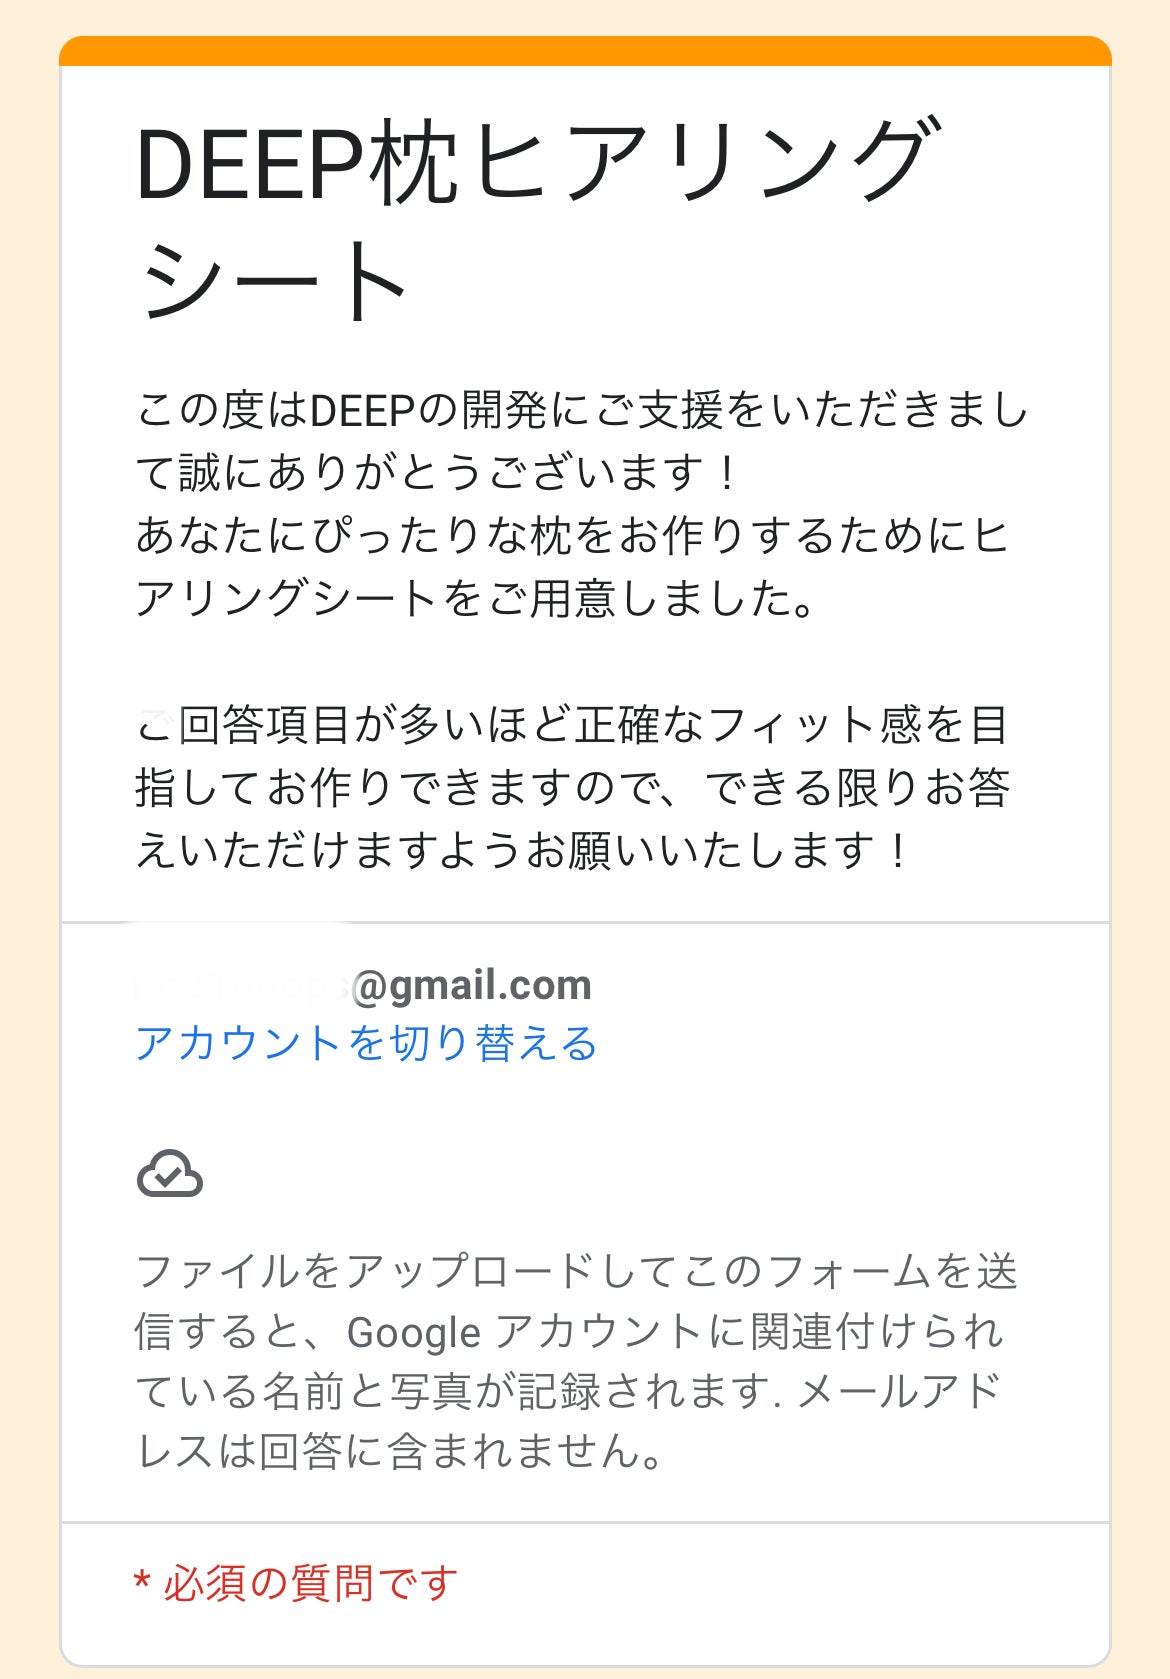Click the アカウントを切り替える link
Screen dimensions: 1170x1679
[366, 1043]
